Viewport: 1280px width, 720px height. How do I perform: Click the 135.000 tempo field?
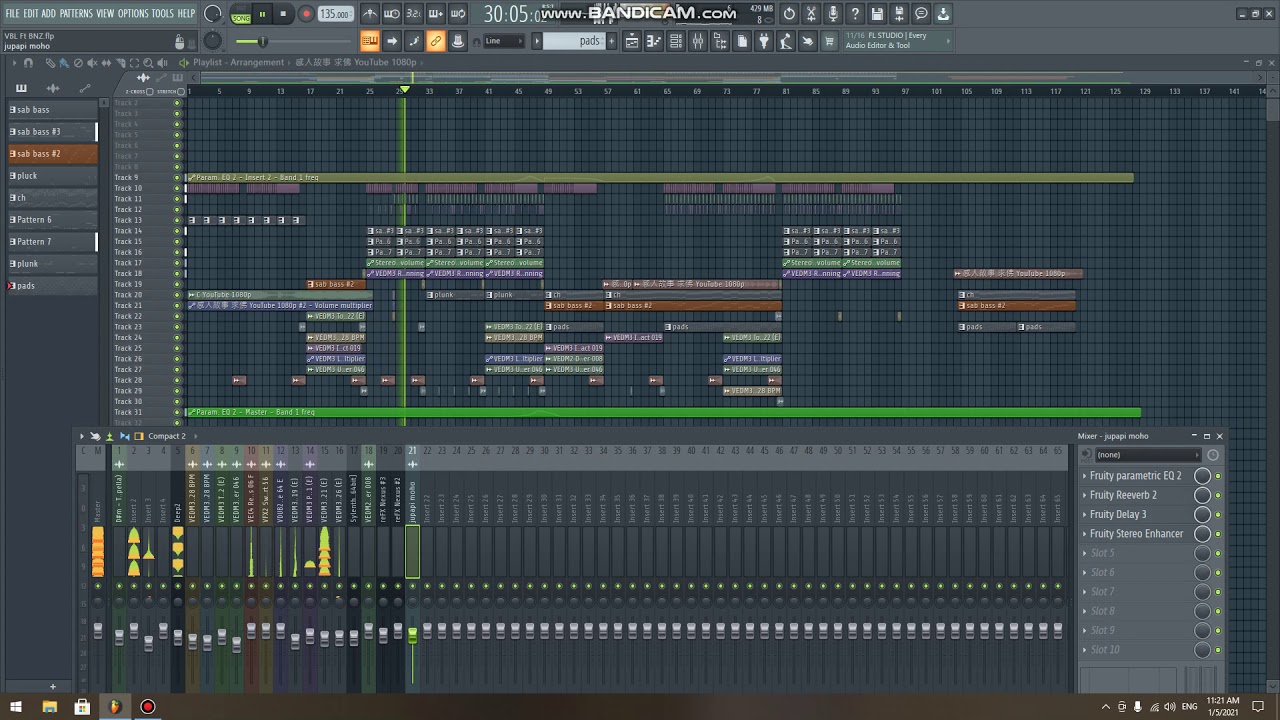335,15
